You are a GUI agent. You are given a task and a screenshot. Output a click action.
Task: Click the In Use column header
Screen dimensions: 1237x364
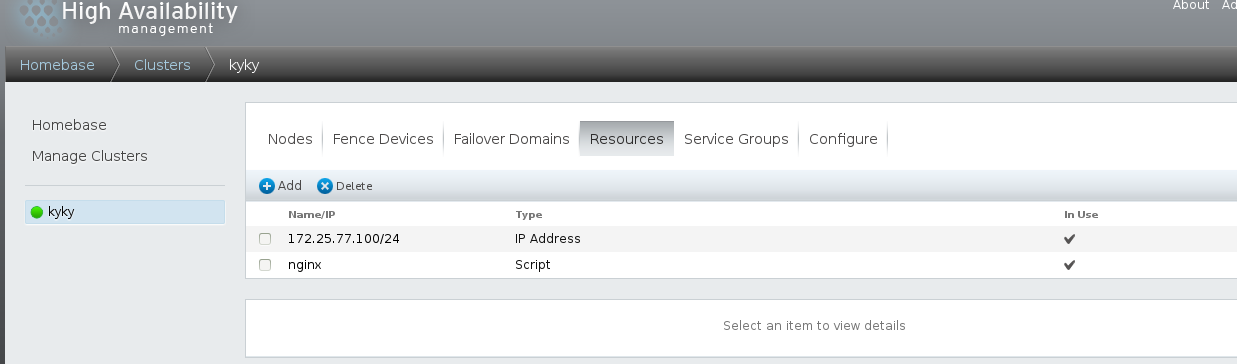[x=1081, y=214]
